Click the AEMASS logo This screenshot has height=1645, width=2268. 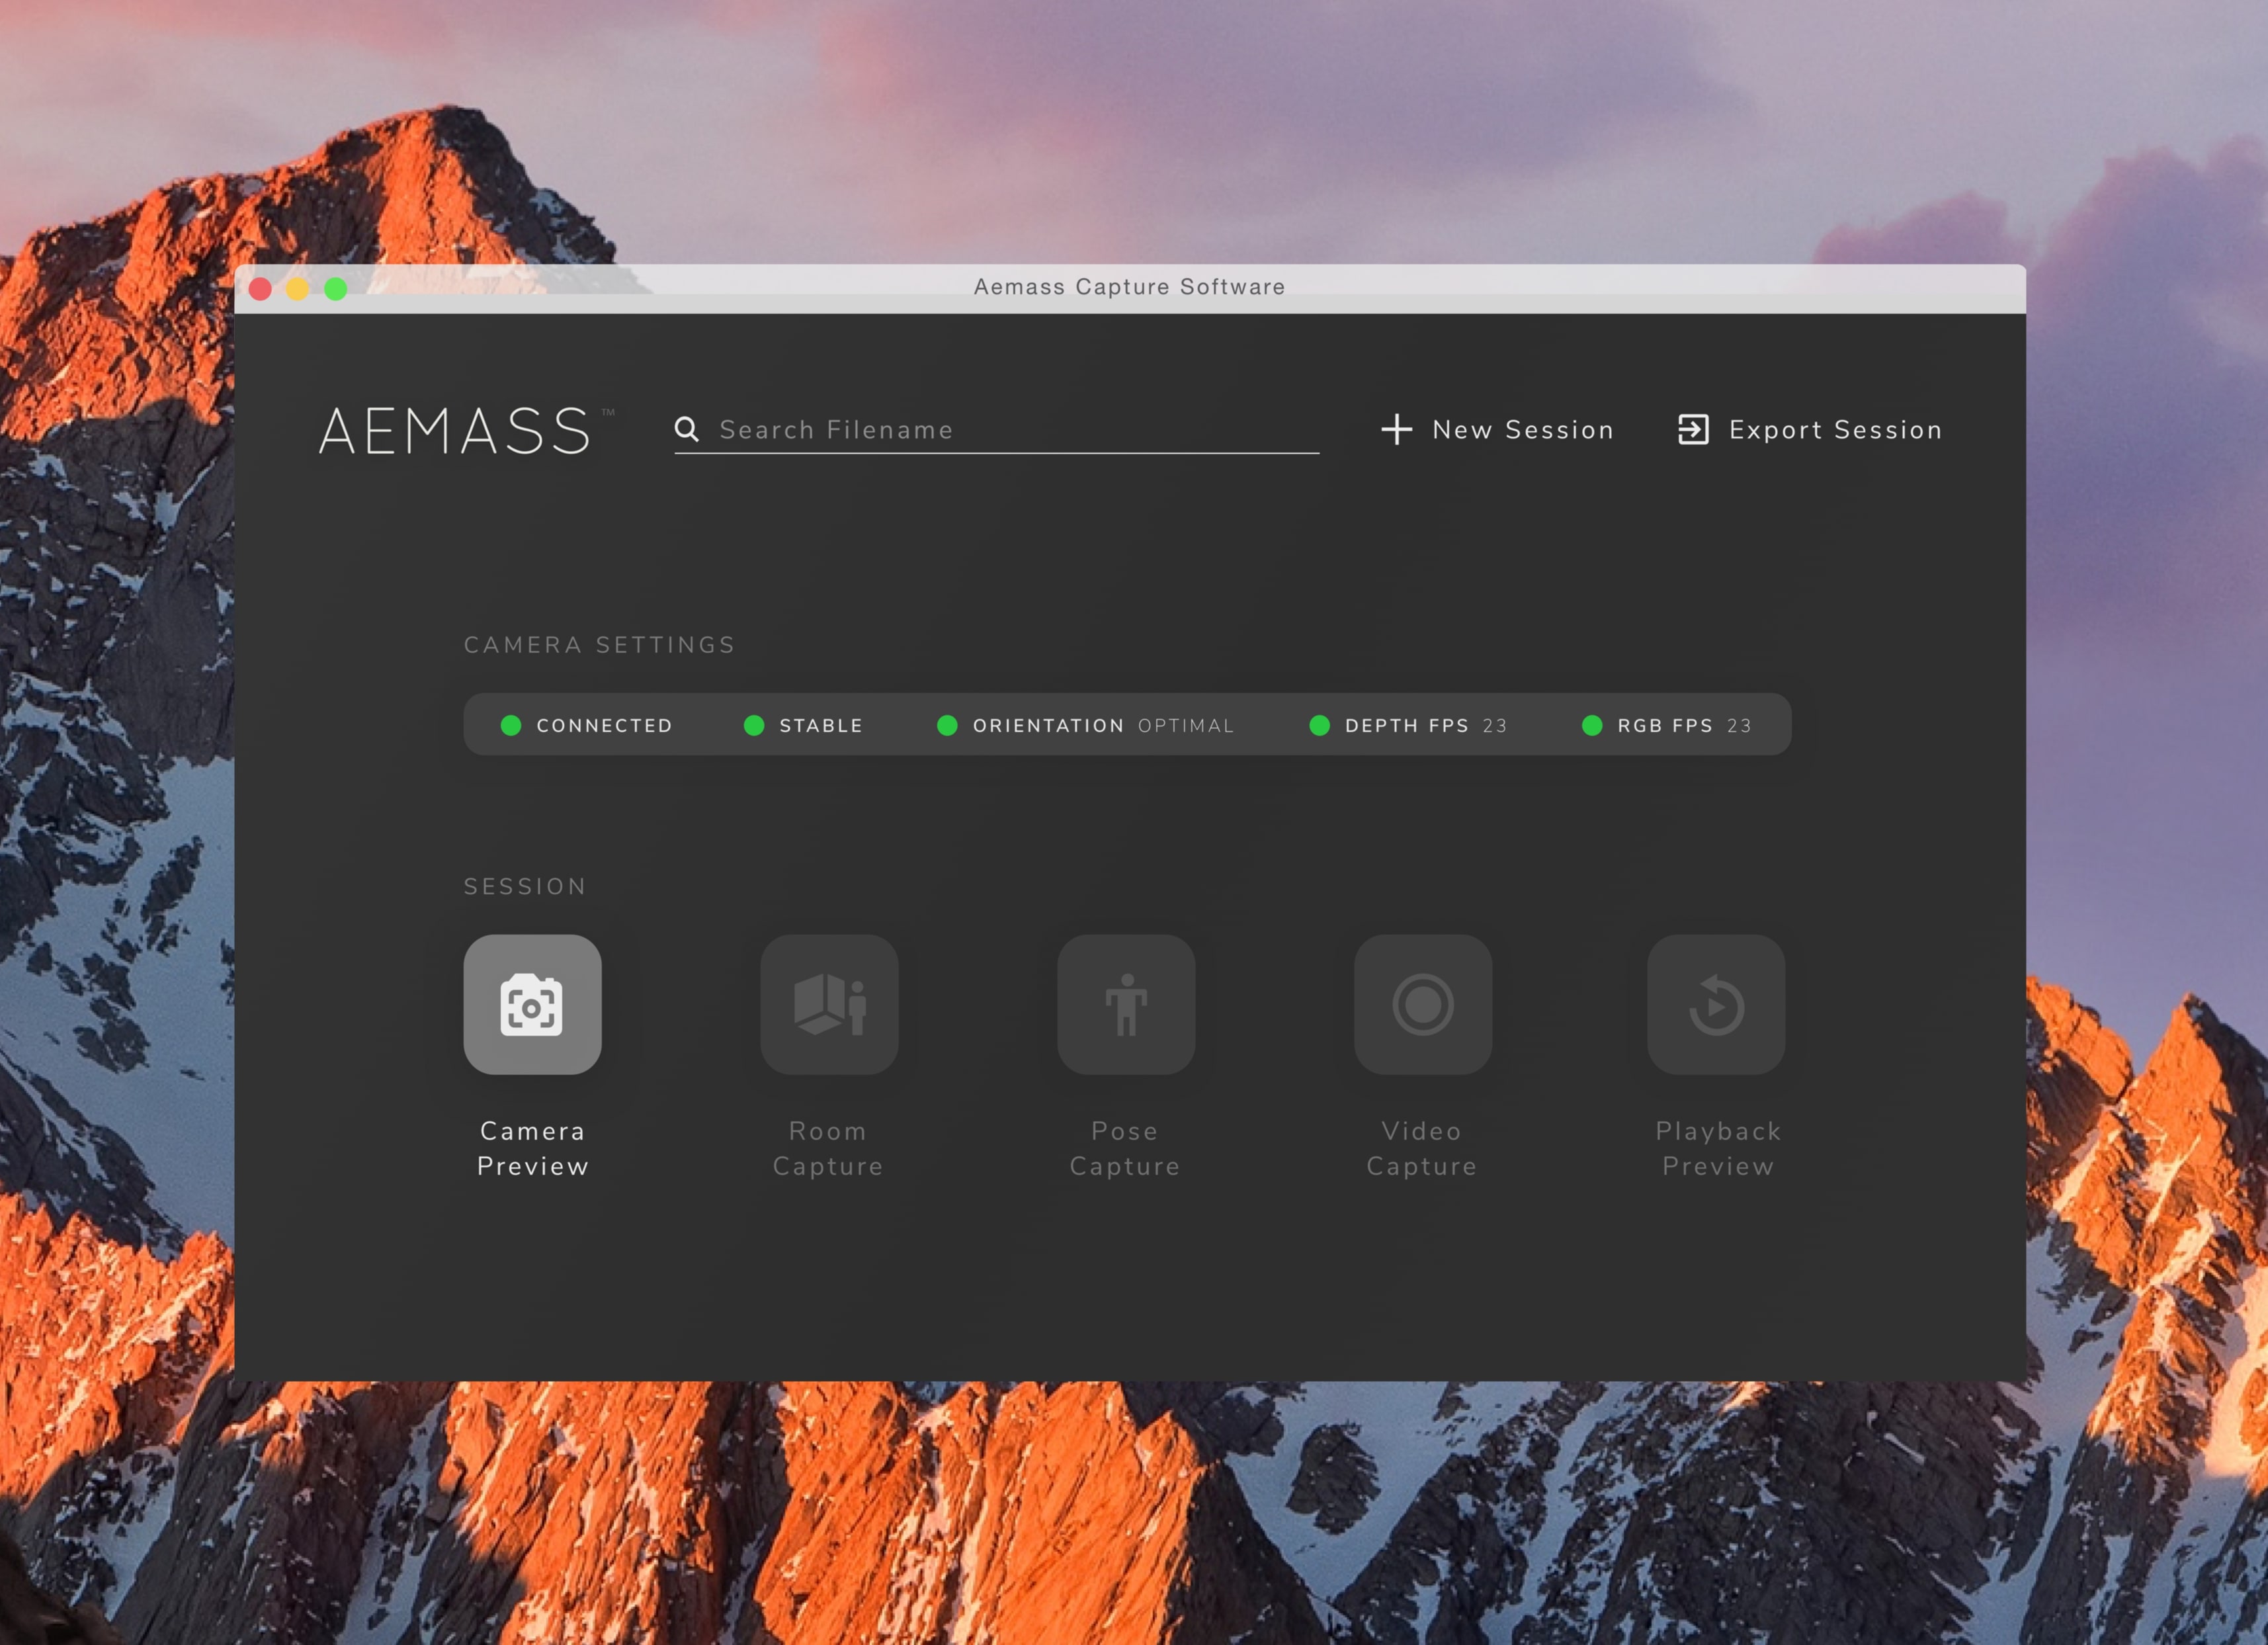(x=456, y=431)
